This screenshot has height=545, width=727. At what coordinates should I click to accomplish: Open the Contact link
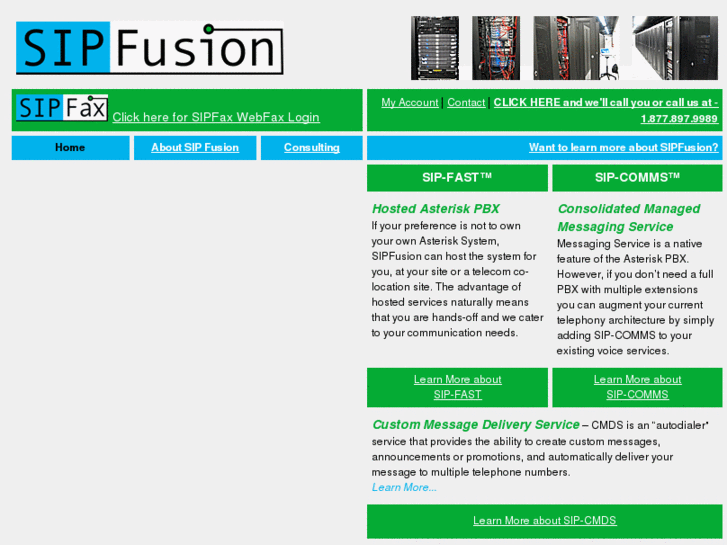[x=466, y=103]
